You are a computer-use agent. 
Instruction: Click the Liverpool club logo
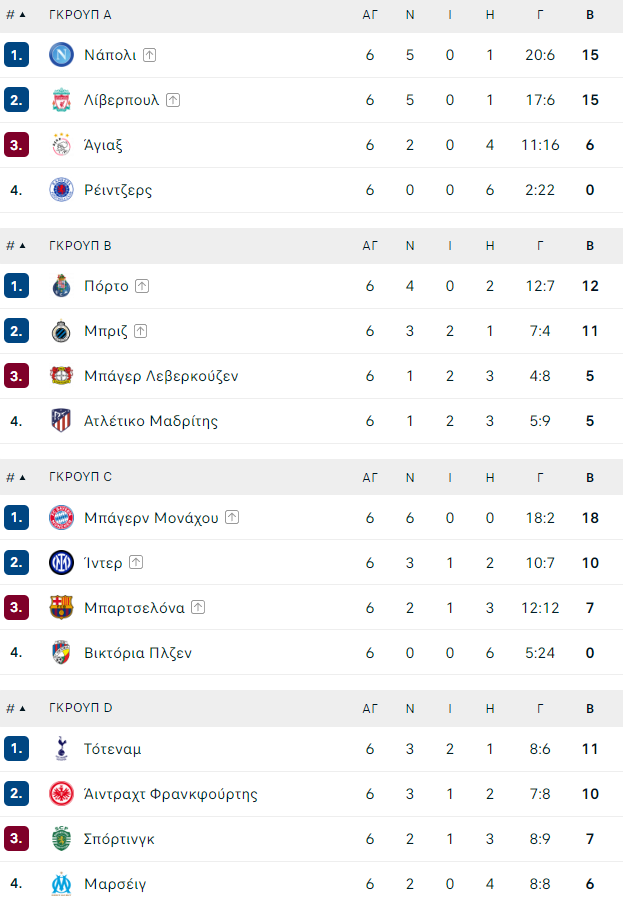tap(61, 100)
